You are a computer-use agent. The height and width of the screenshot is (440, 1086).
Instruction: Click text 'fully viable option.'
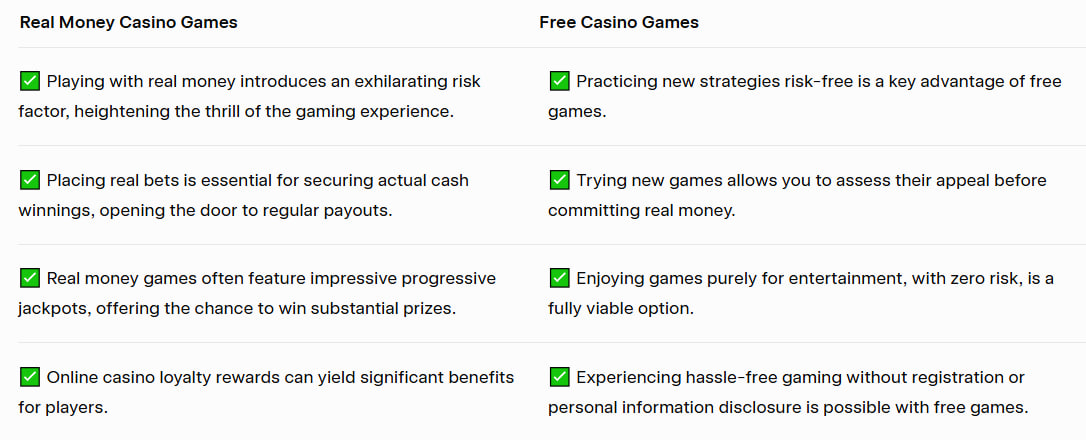(x=621, y=309)
